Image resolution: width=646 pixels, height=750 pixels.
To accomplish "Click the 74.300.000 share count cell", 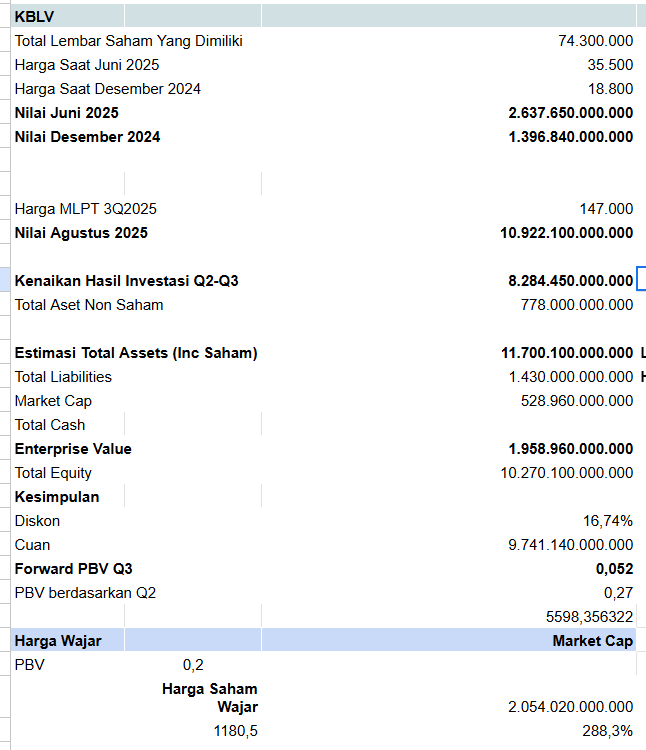I will click(x=595, y=41).
